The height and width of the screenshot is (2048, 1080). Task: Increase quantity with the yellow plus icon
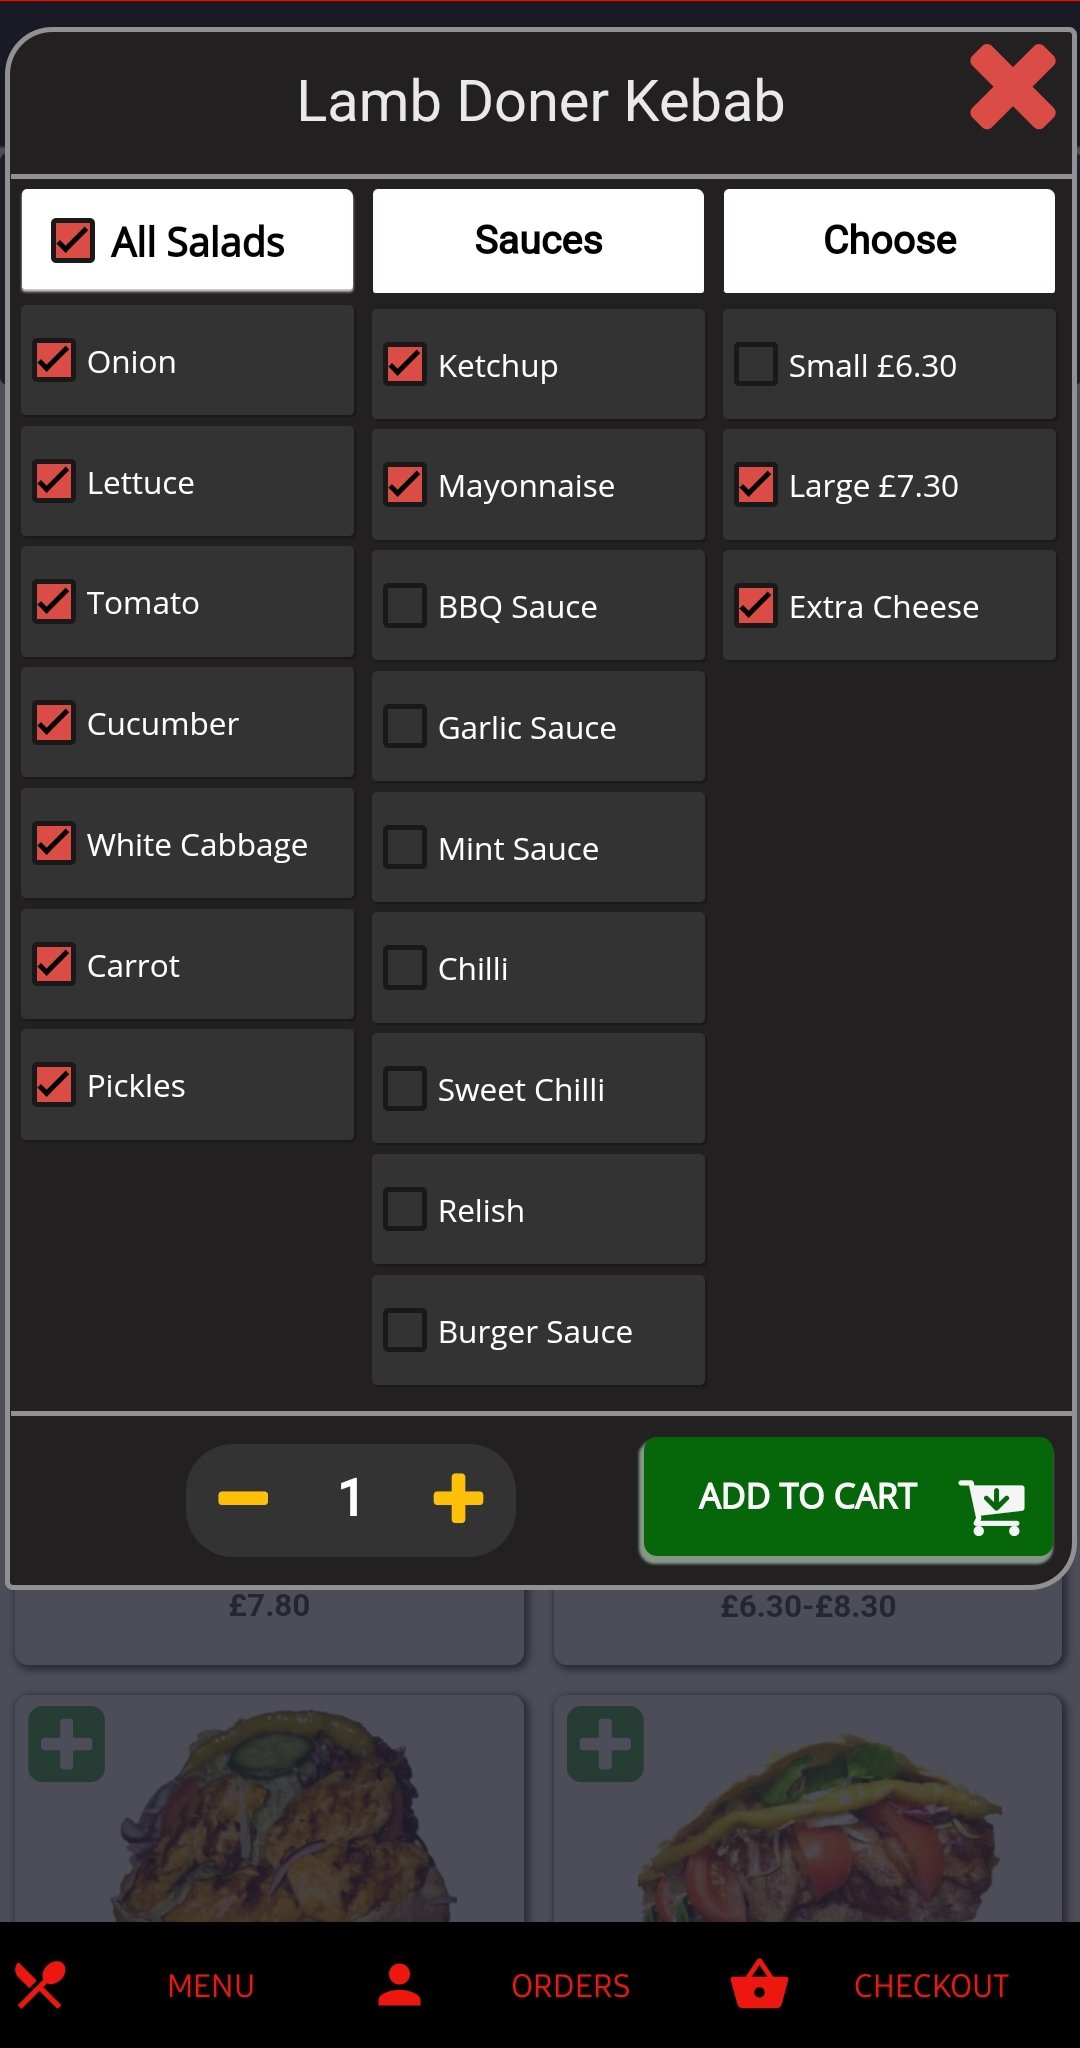(458, 1498)
